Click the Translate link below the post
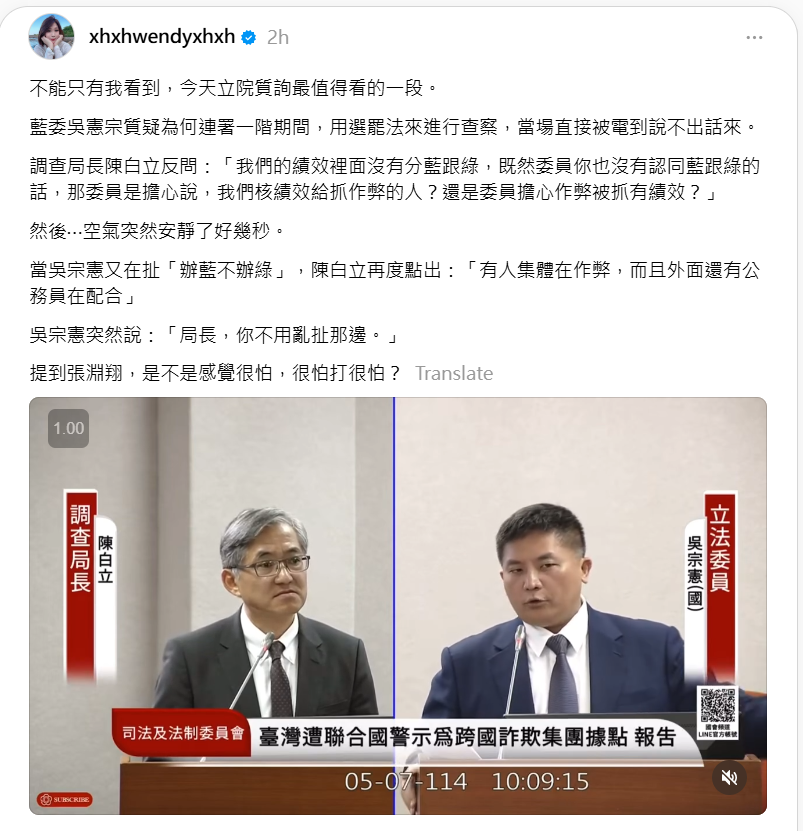Viewport: 803px width, 831px height. pos(454,373)
